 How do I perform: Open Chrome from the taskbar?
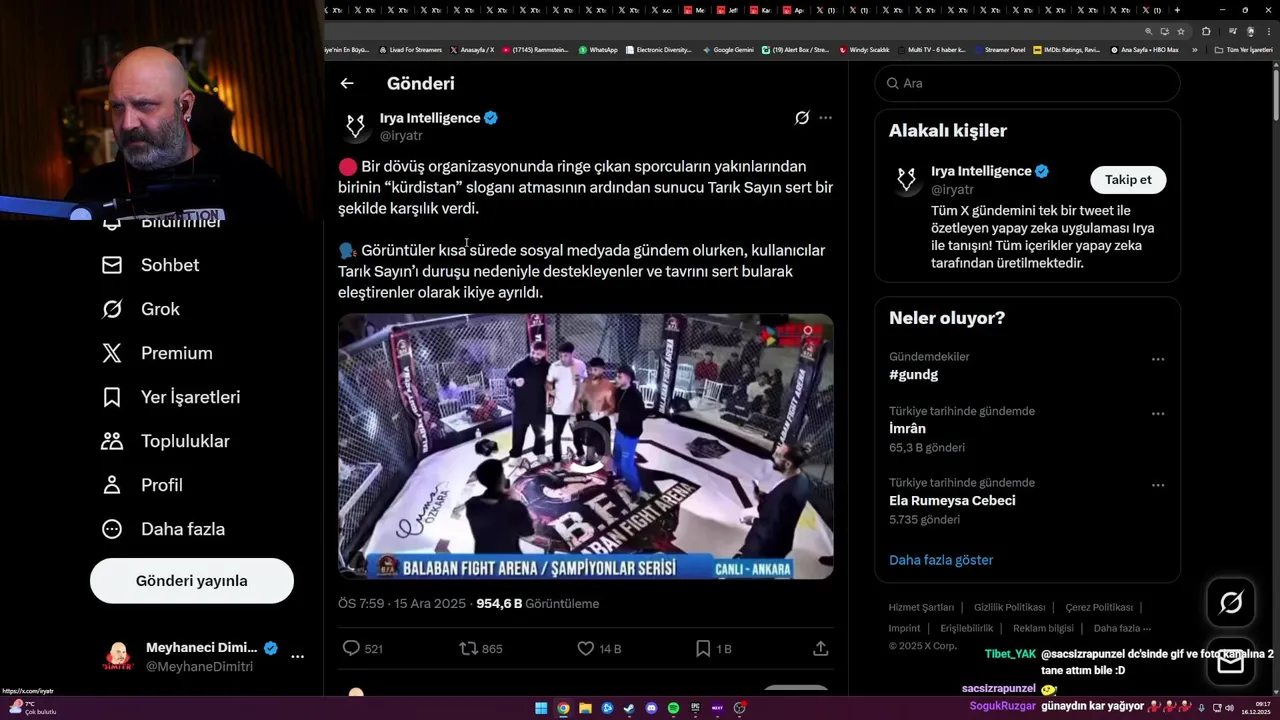click(563, 708)
